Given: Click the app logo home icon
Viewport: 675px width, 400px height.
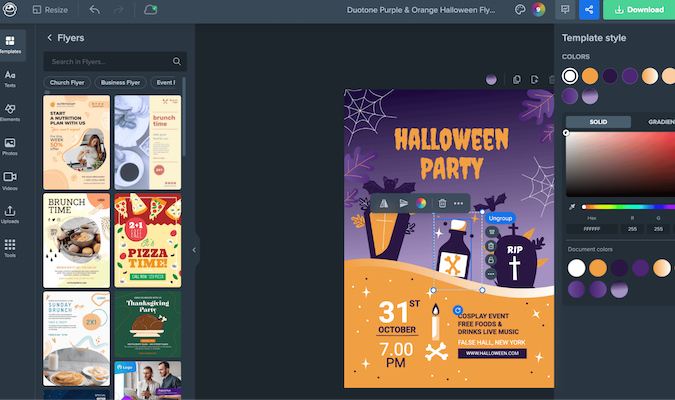Looking at the screenshot, I should [10, 9].
